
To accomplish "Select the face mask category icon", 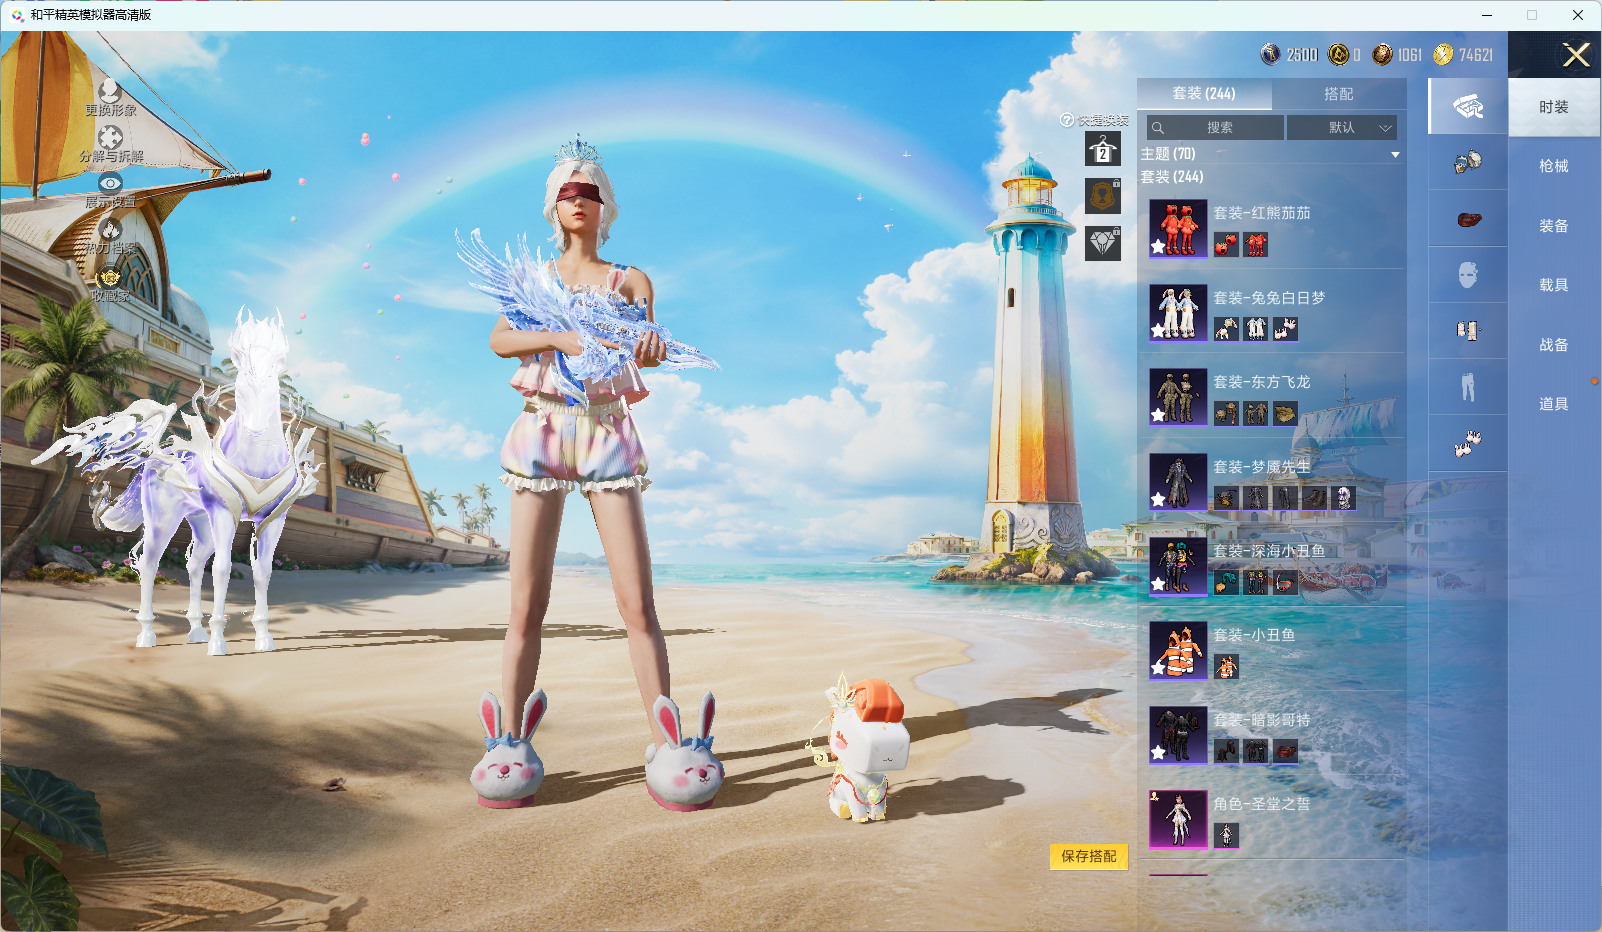I will 1468,275.
